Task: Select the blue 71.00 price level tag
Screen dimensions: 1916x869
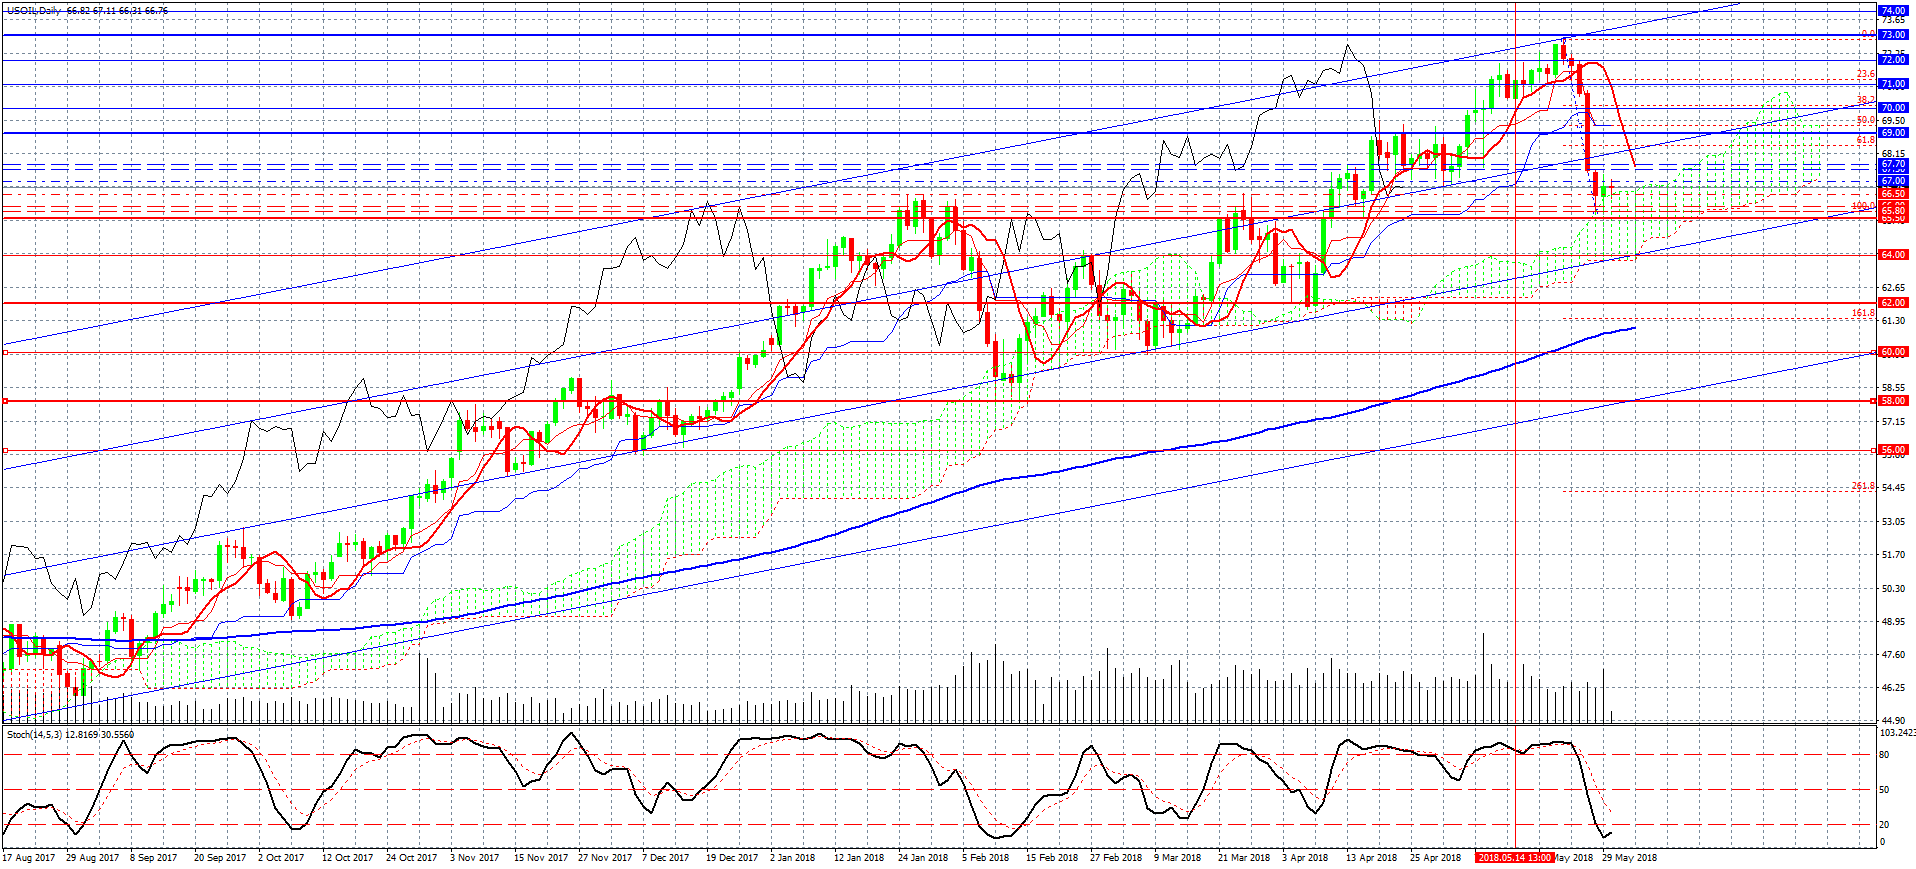Action: click(x=1893, y=84)
